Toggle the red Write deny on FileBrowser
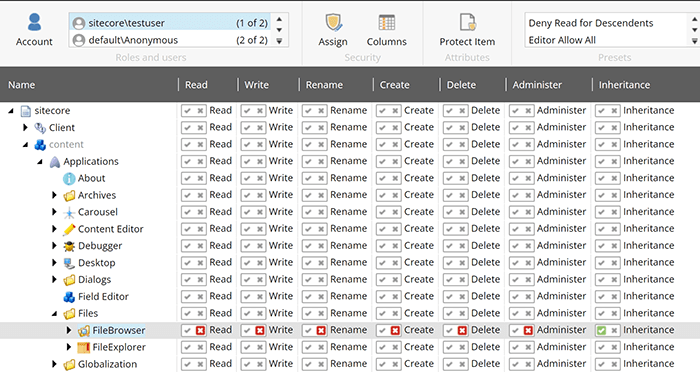The width and height of the screenshot is (700, 372). (260, 330)
